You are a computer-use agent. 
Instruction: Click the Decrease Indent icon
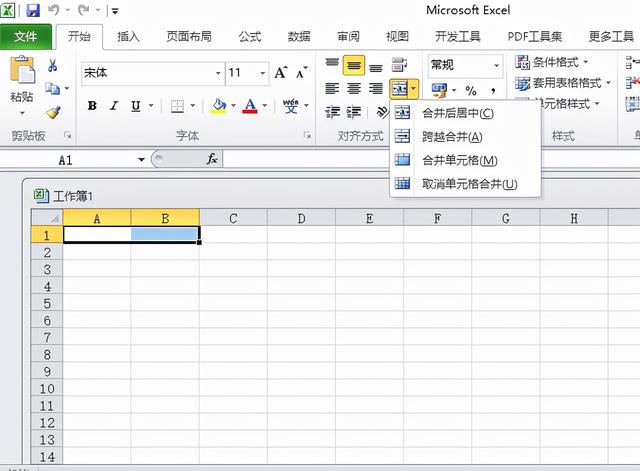(x=333, y=112)
